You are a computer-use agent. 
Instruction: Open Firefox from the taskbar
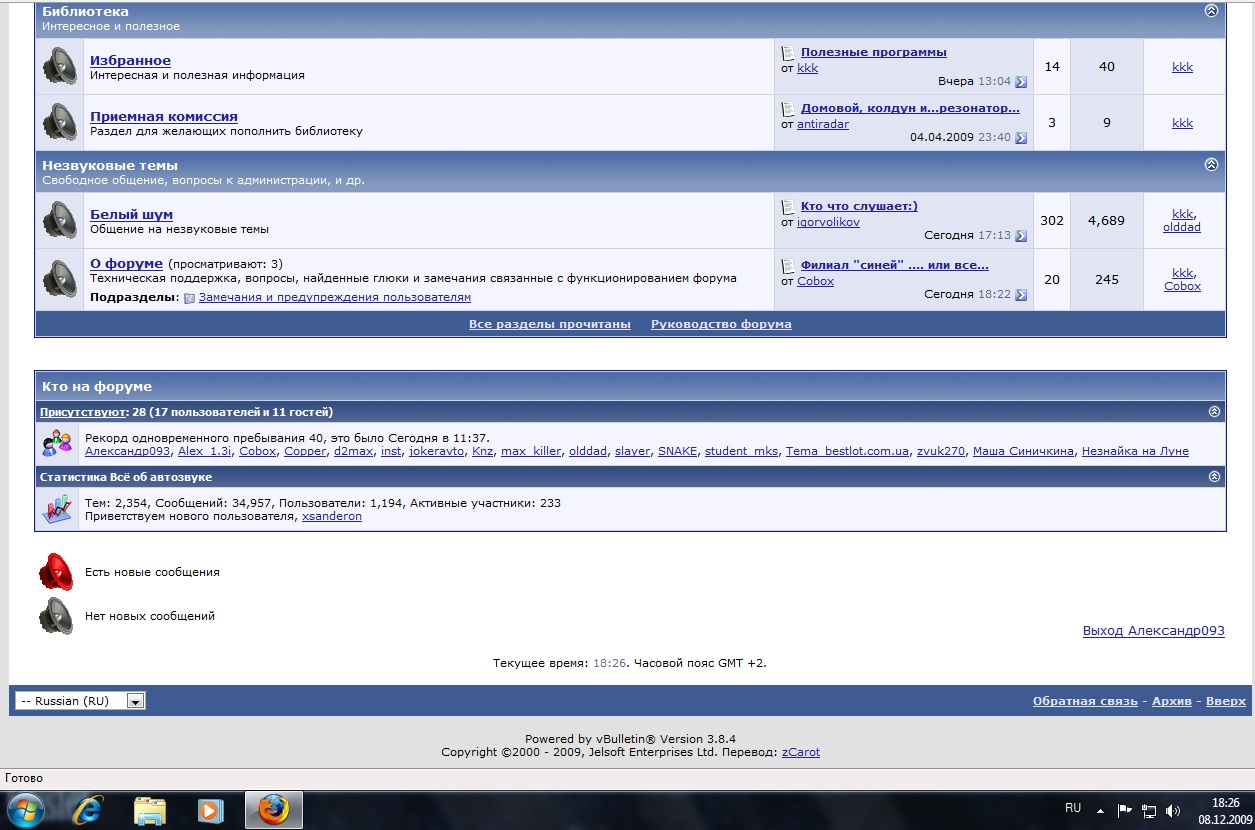coord(273,809)
